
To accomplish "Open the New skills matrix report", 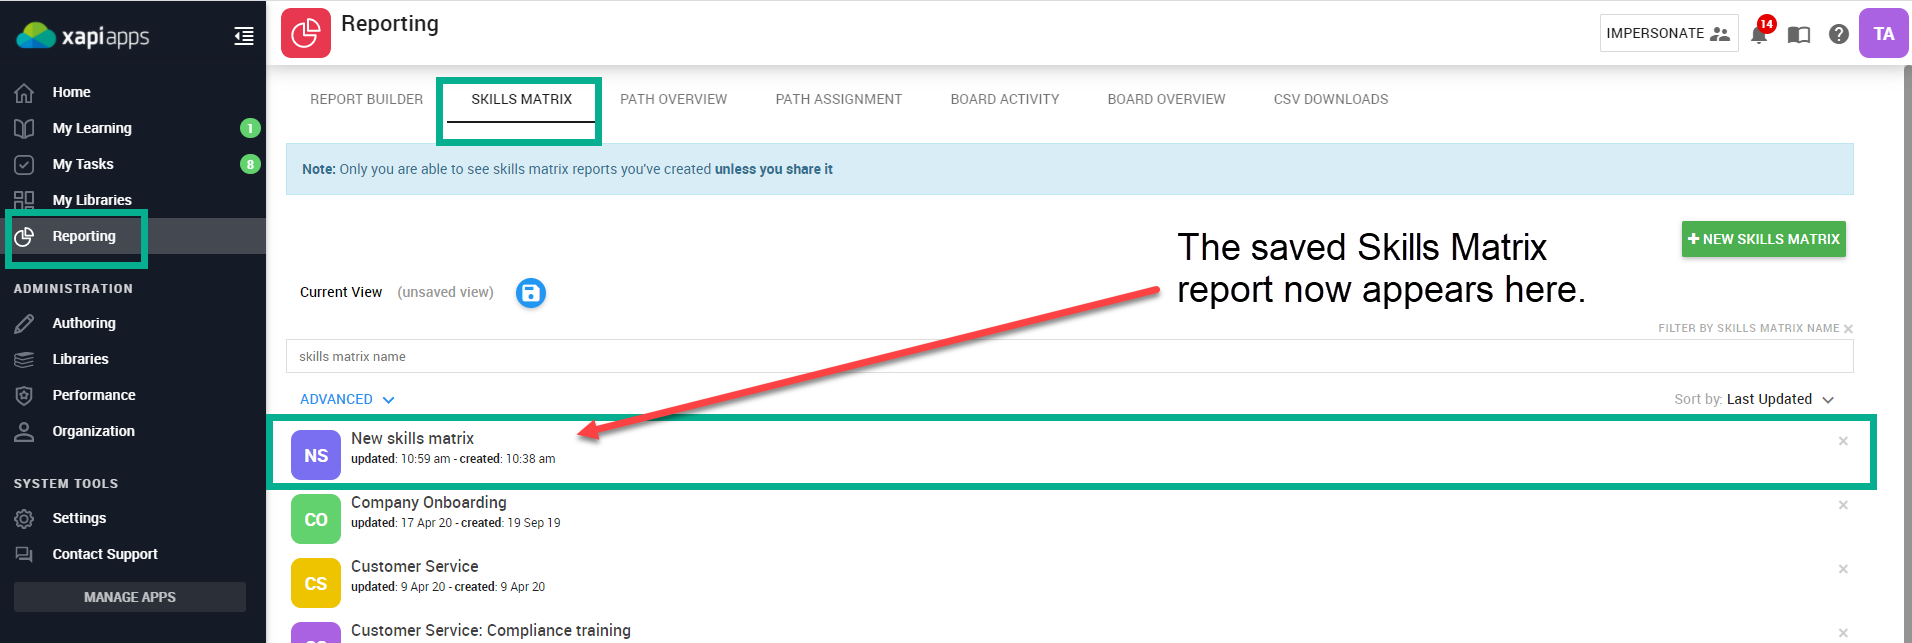I will pos(412,438).
